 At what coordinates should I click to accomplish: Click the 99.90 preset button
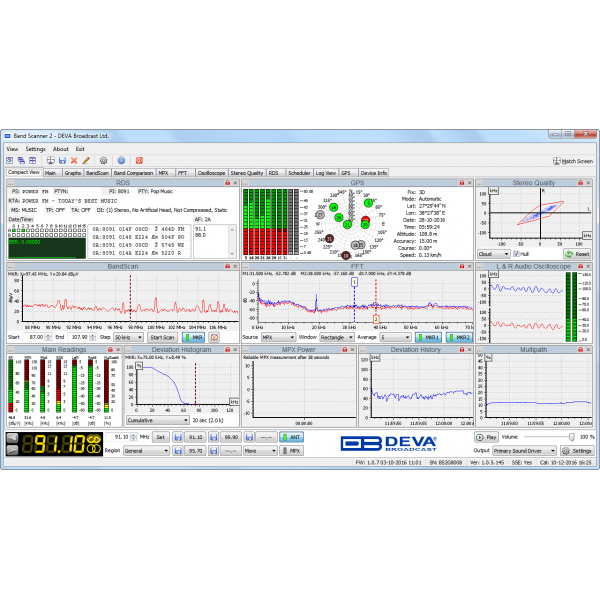[x=231, y=437]
